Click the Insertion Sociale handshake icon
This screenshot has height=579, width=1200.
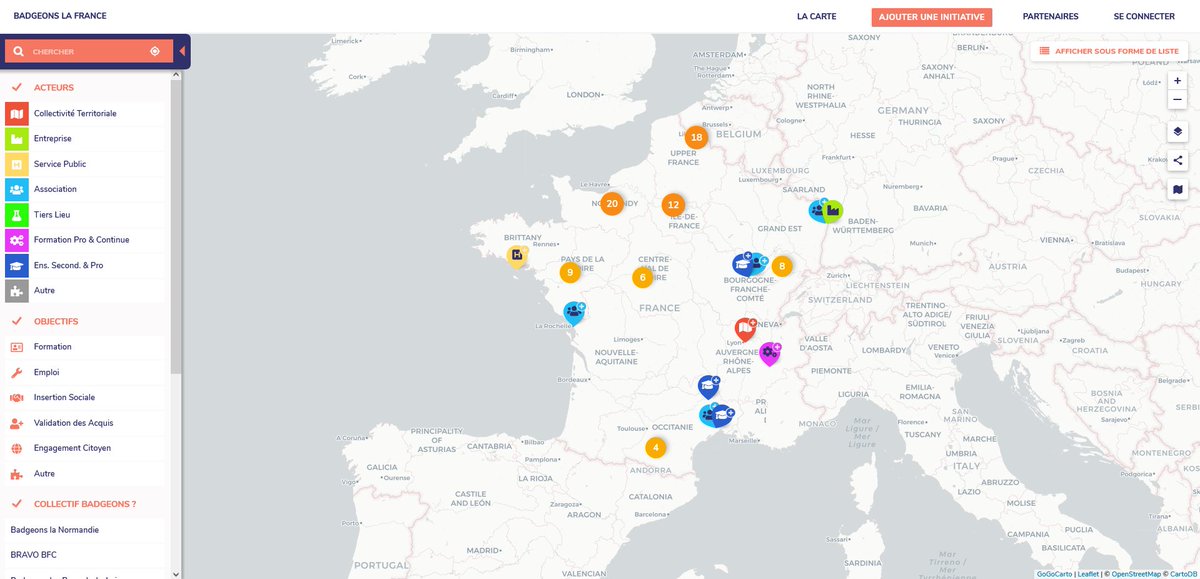click(16, 397)
